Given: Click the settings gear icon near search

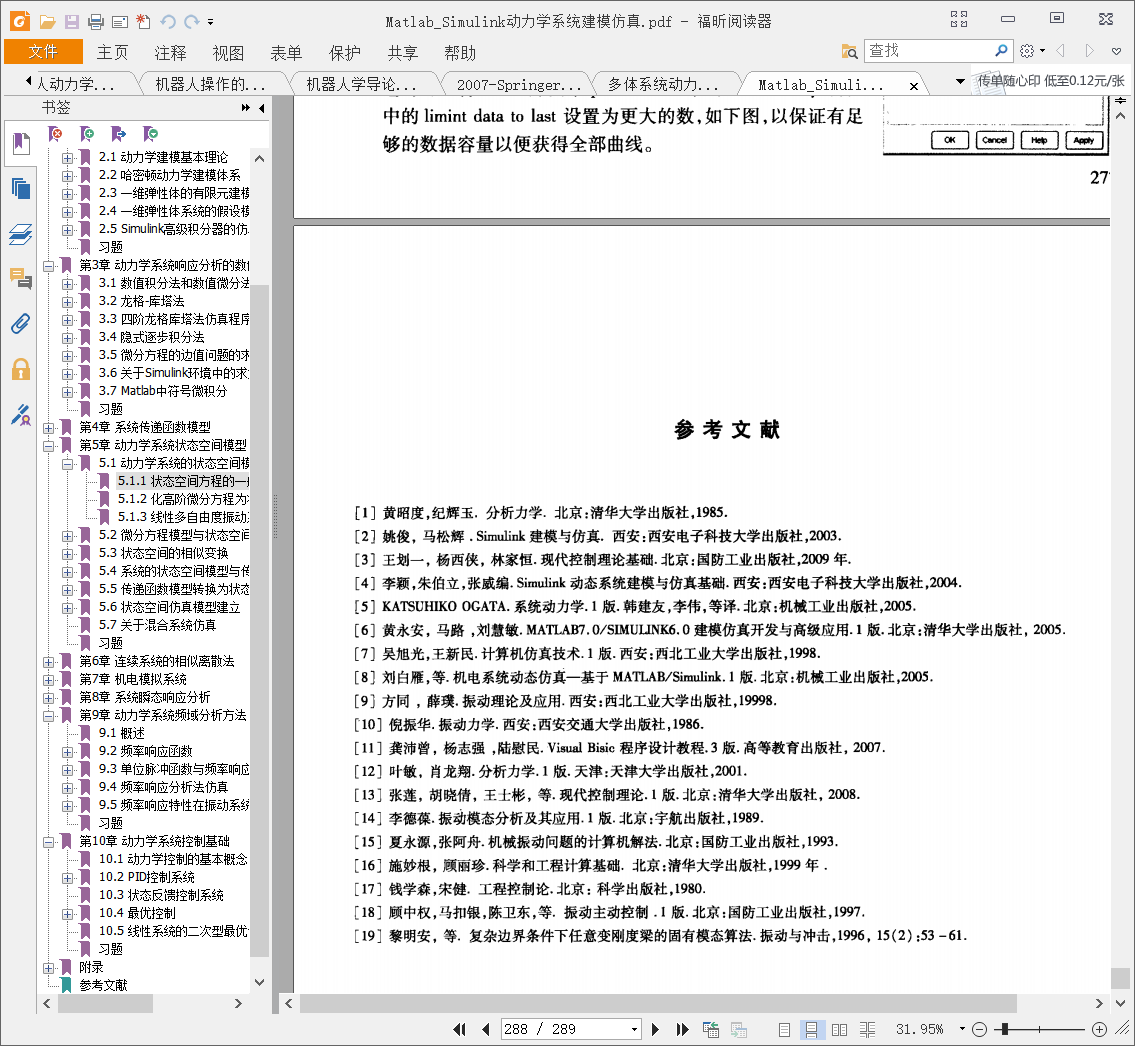Looking at the screenshot, I should pyautogui.click(x=1026, y=51).
